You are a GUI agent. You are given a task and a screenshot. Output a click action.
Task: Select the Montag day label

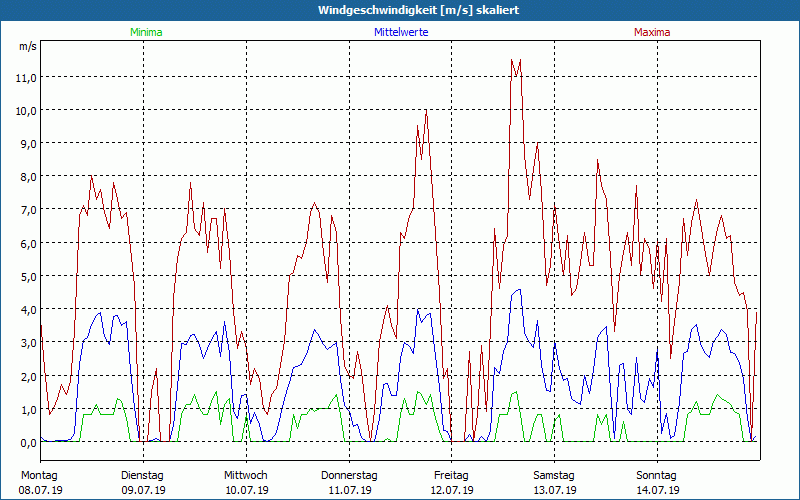pos(40,475)
